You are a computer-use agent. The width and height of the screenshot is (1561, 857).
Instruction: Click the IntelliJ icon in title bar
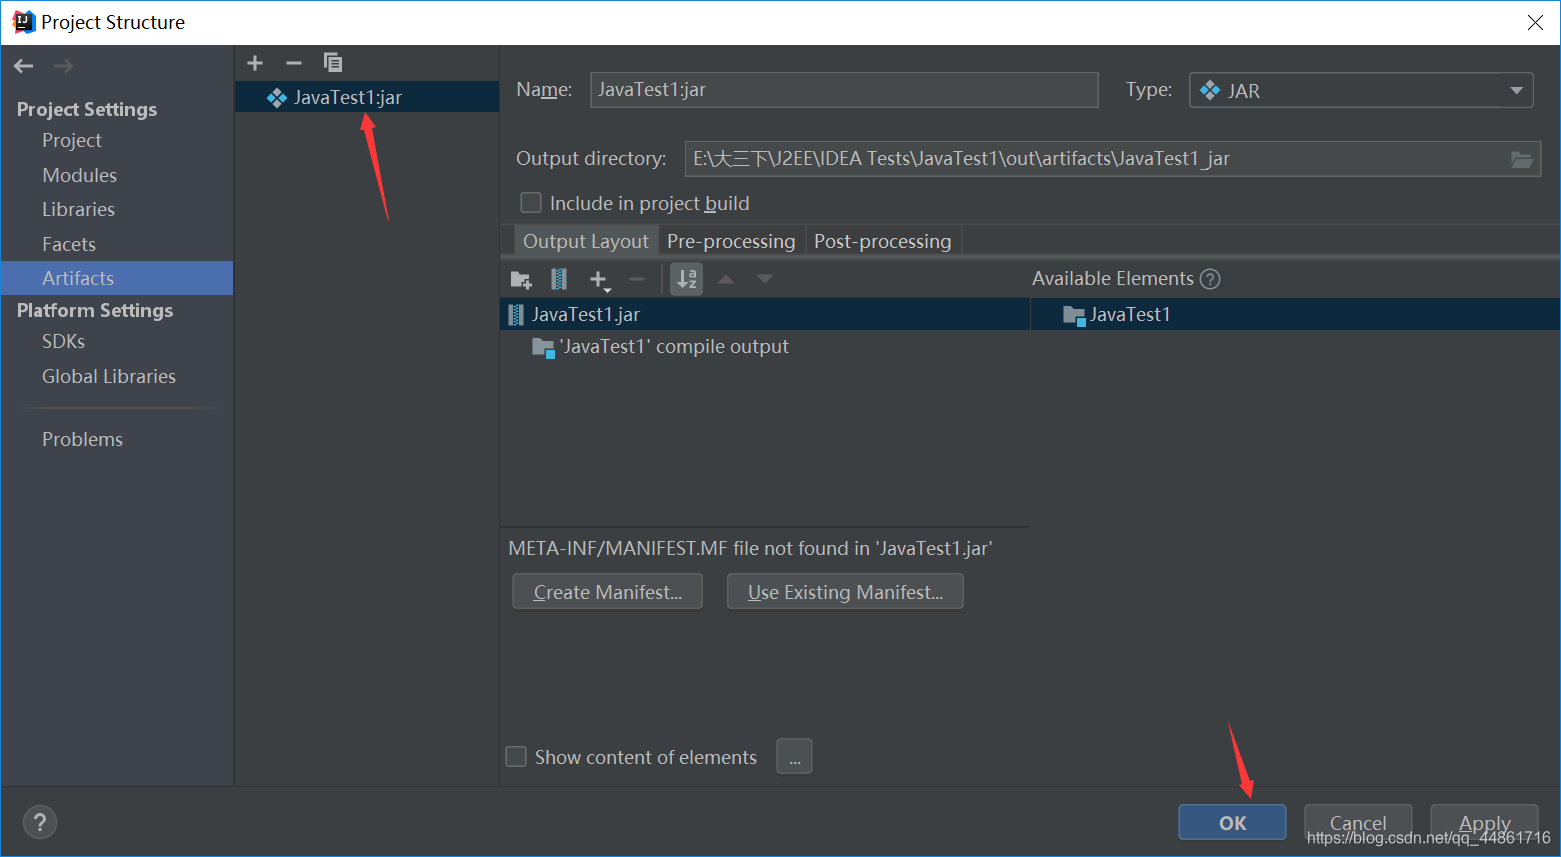pyautogui.click(x=23, y=22)
